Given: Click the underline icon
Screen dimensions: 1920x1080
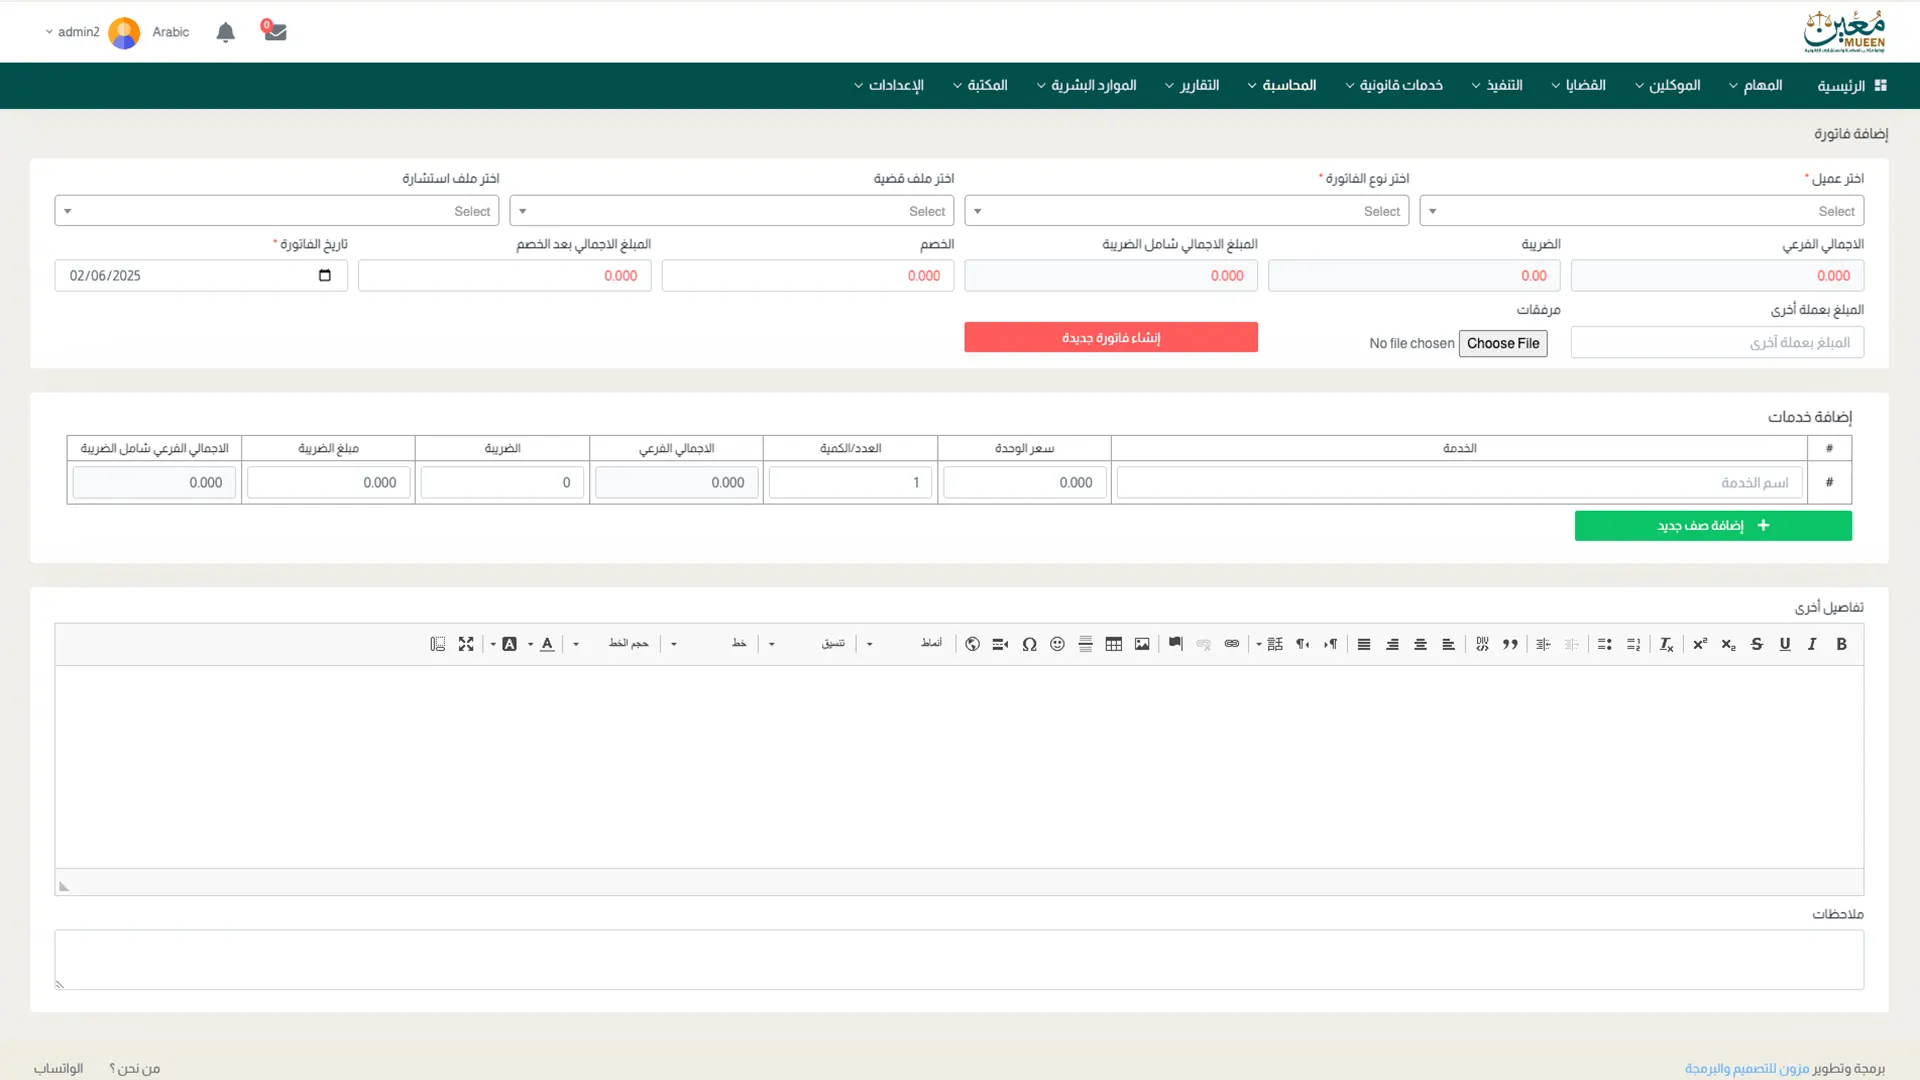Looking at the screenshot, I should [x=1784, y=644].
